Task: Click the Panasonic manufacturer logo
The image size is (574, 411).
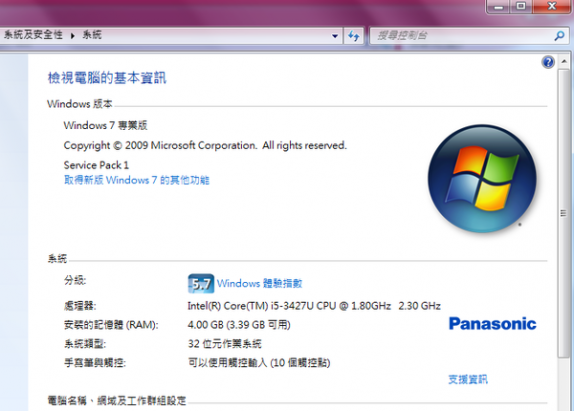Action: [x=492, y=324]
